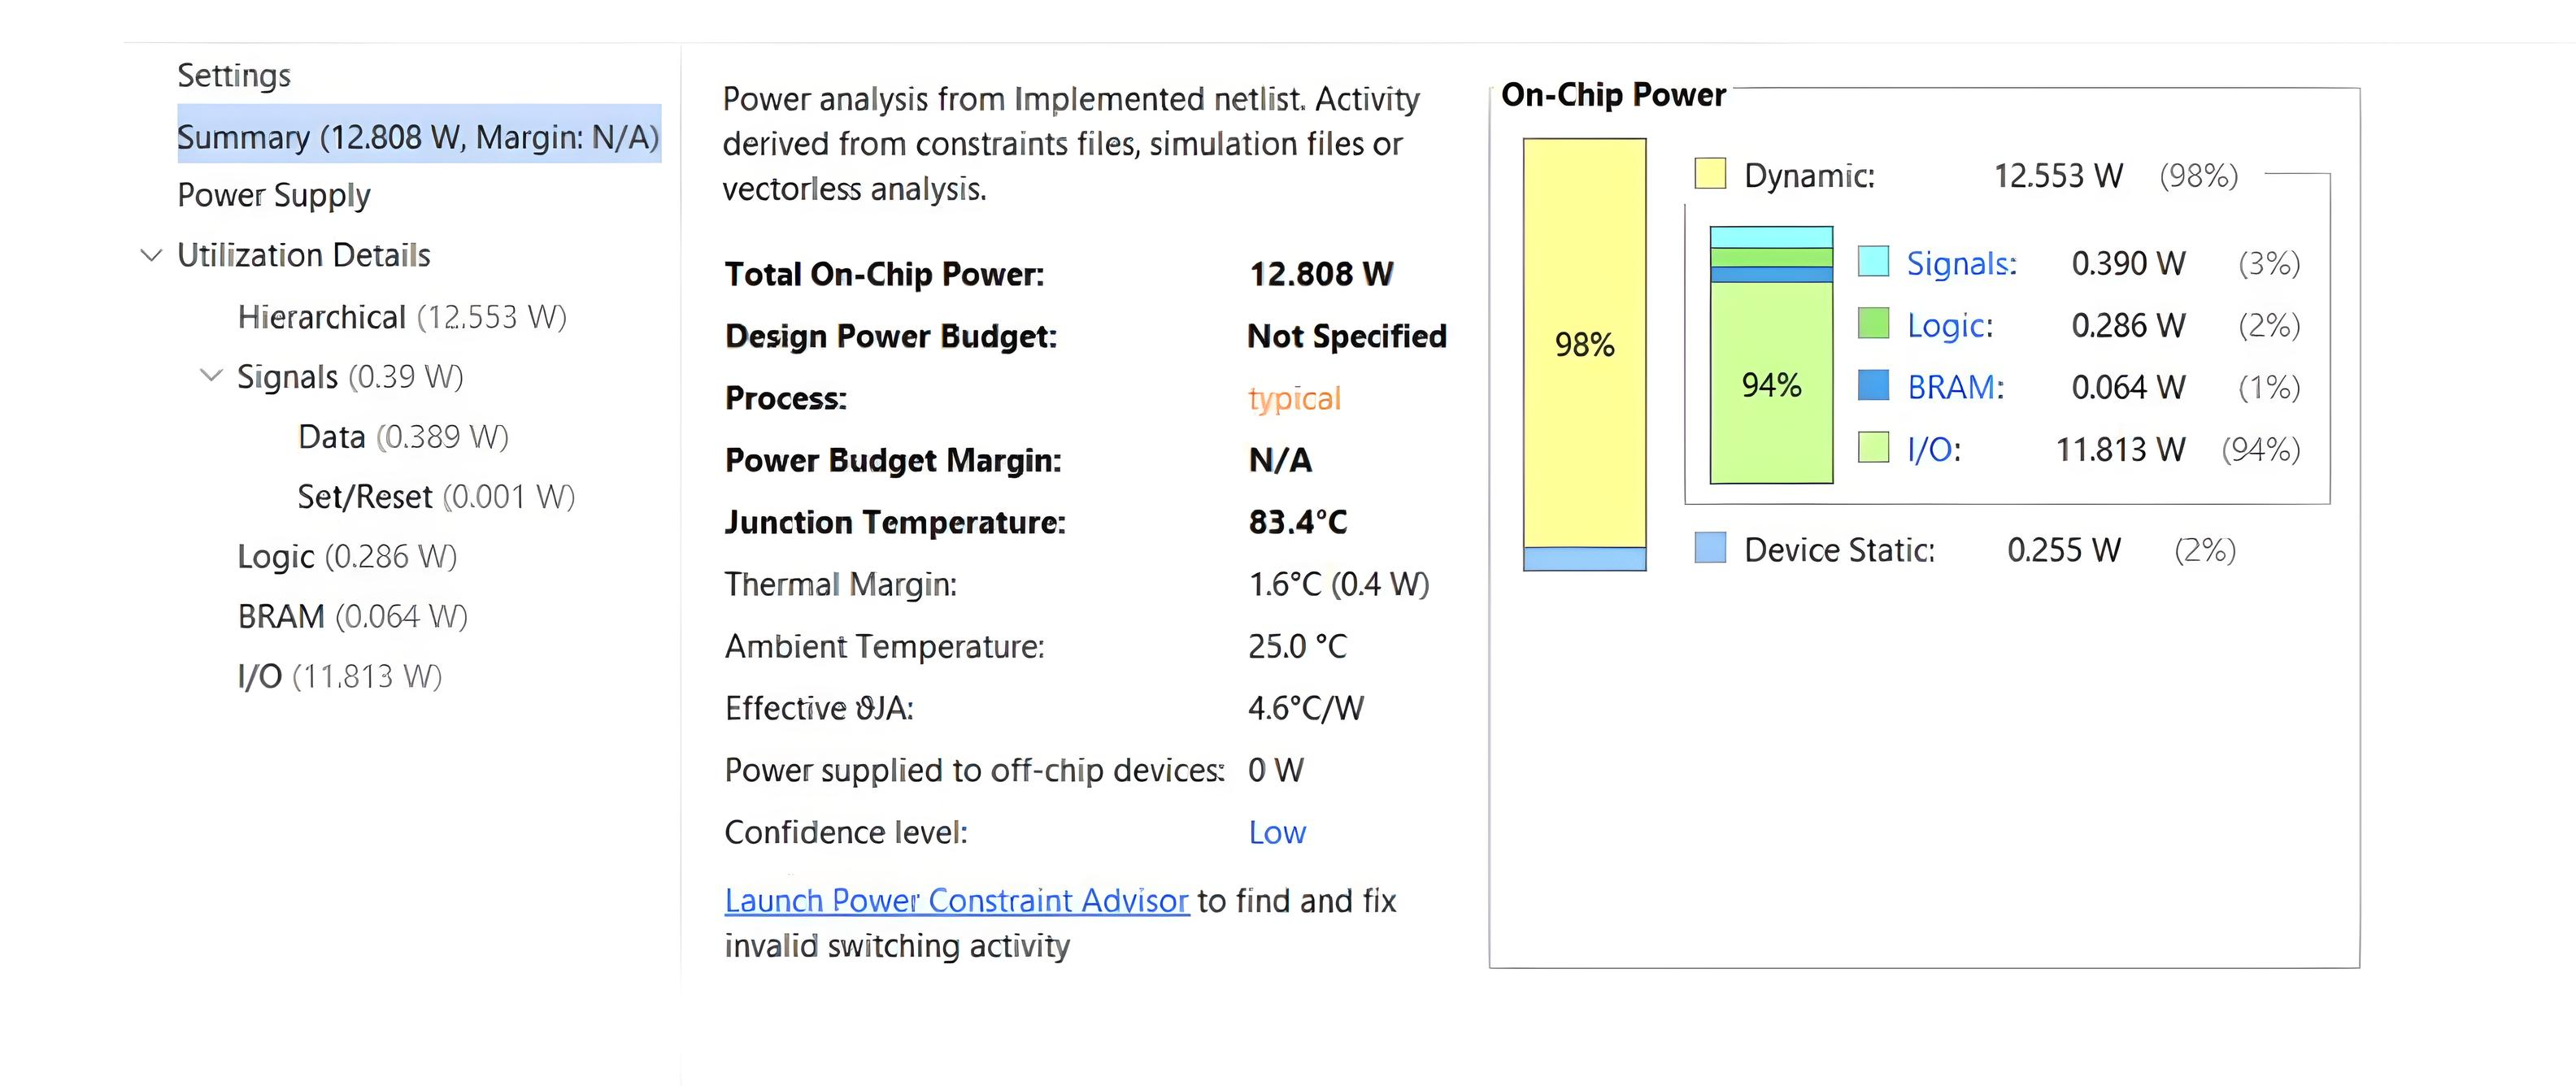Click Launch Power Constraint Advisor link
Image resolution: width=2576 pixels, height=1086 pixels.
956,901
